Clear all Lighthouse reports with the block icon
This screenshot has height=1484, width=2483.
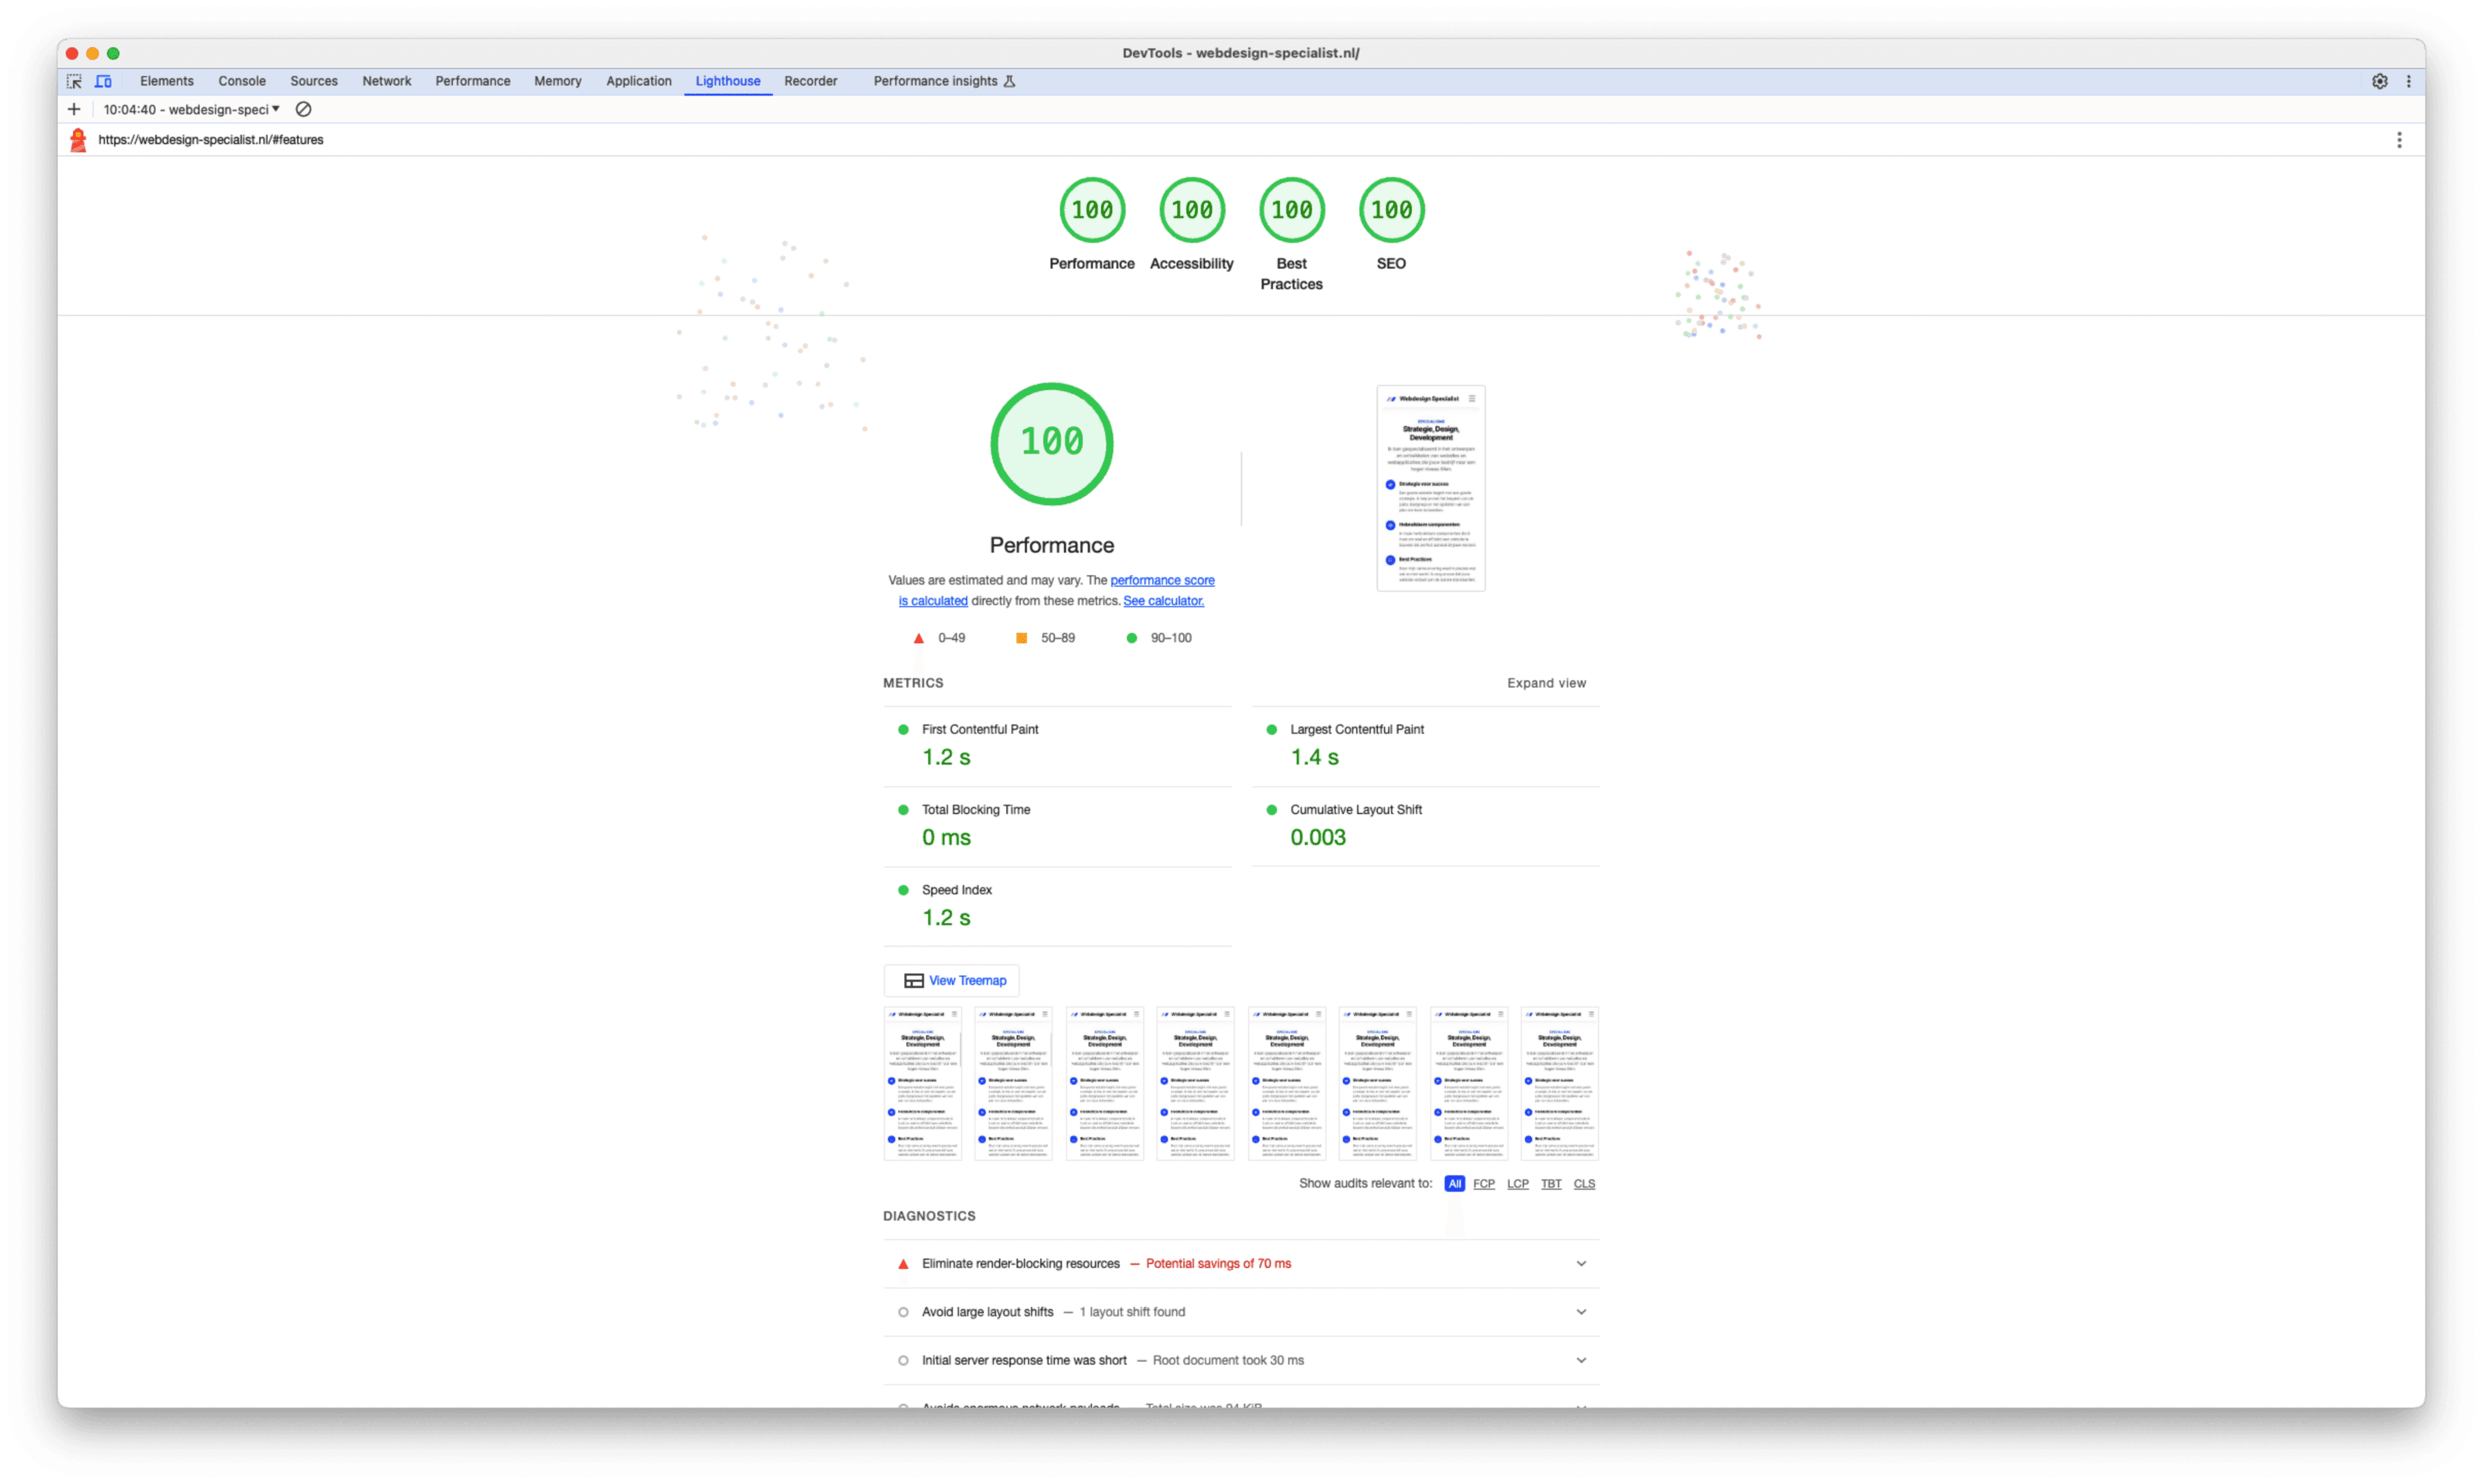click(x=303, y=109)
